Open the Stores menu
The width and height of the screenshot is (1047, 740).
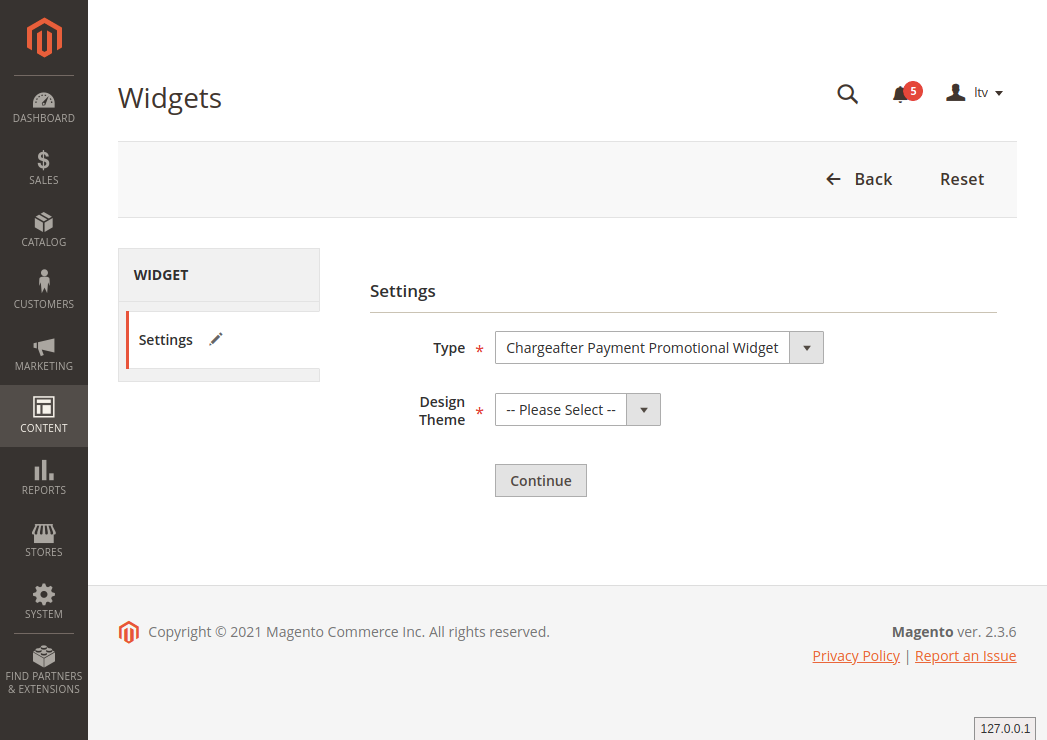pyautogui.click(x=44, y=540)
